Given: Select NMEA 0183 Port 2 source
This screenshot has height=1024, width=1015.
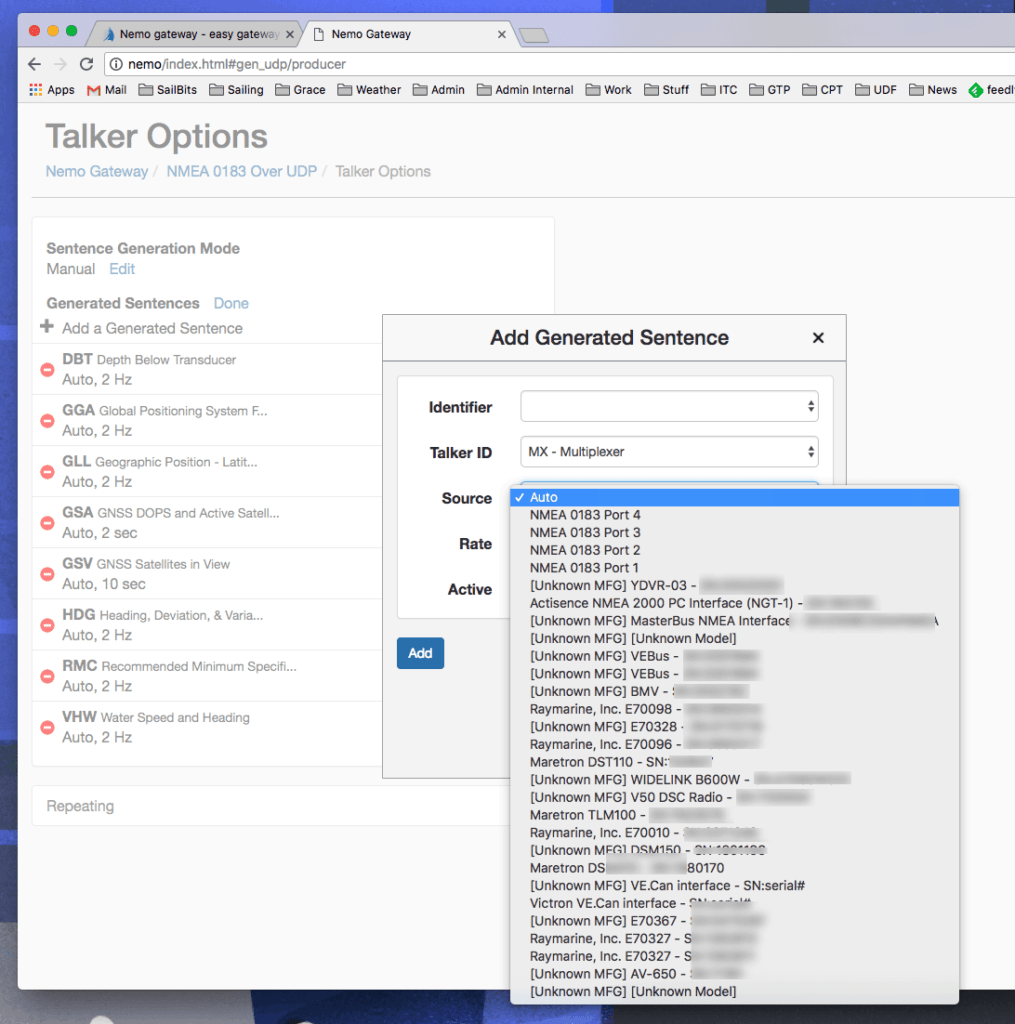Looking at the screenshot, I should point(735,550).
